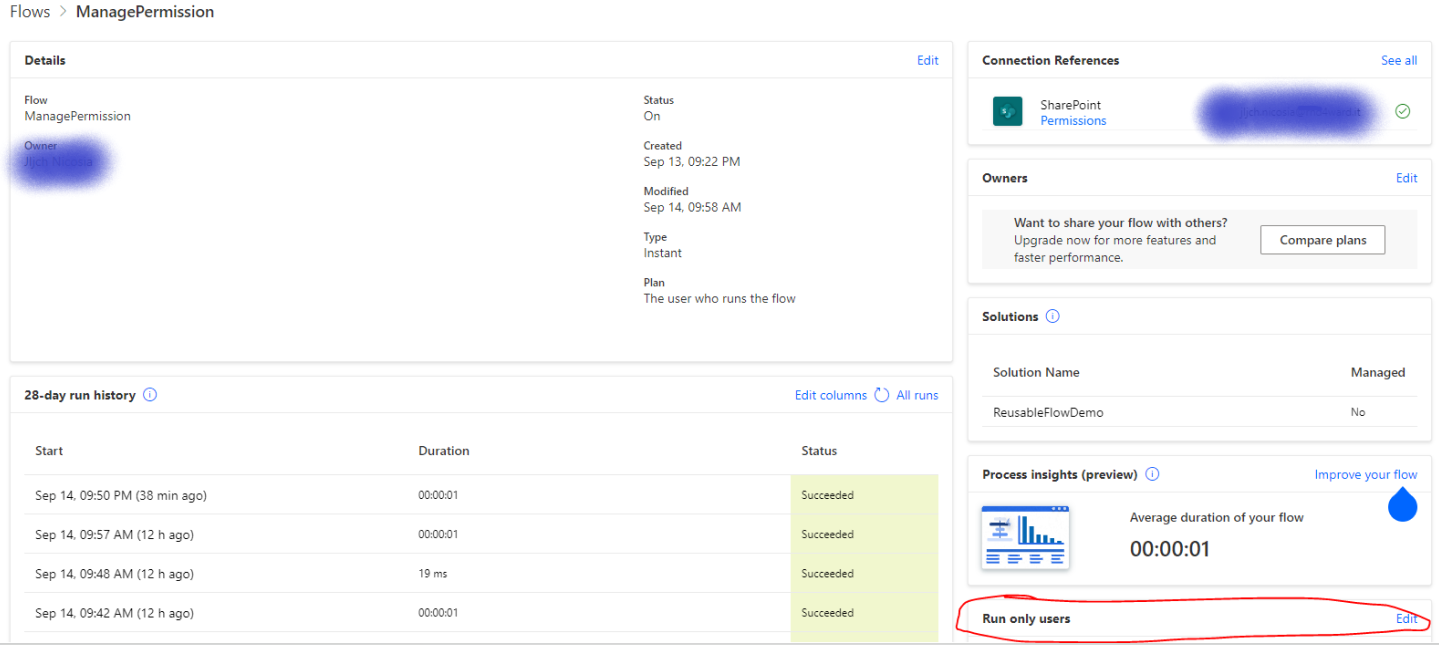Open the Process insights chart thumbnail
This screenshot has width=1439, height=645.
(x=1025, y=537)
